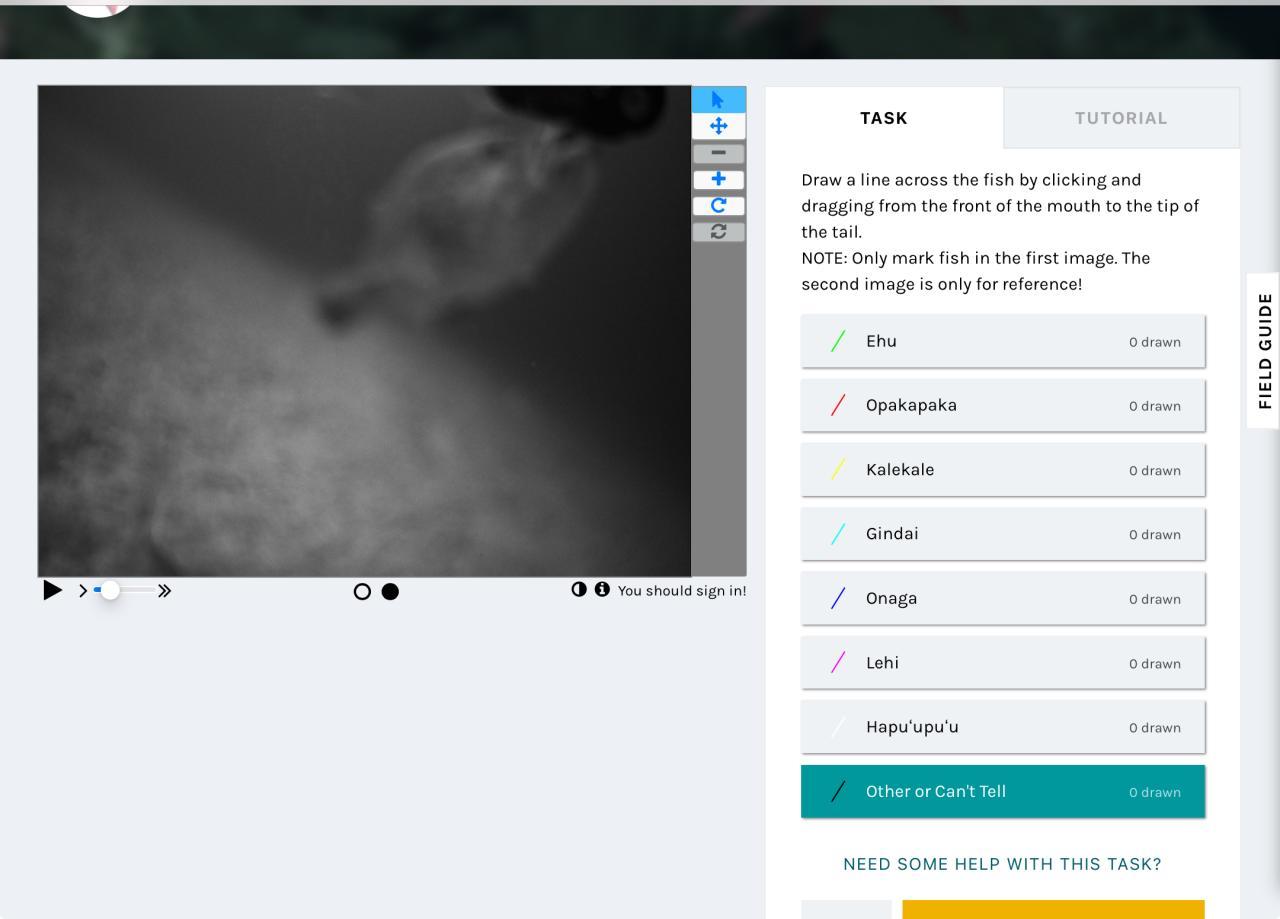This screenshot has height=919, width=1280.
Task: Click the magenta Lehi line icon
Action: pos(838,663)
